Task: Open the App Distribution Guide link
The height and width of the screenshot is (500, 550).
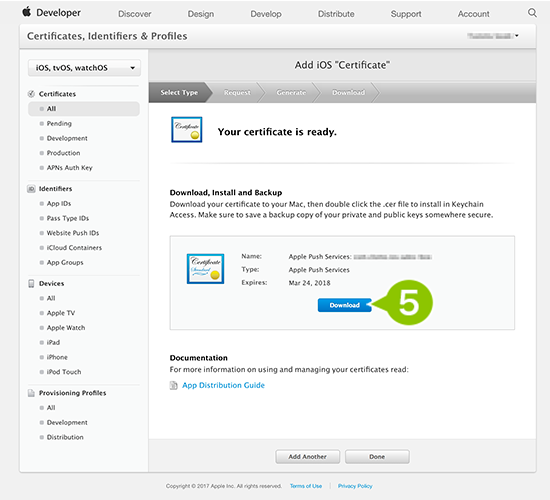Action: [x=223, y=385]
